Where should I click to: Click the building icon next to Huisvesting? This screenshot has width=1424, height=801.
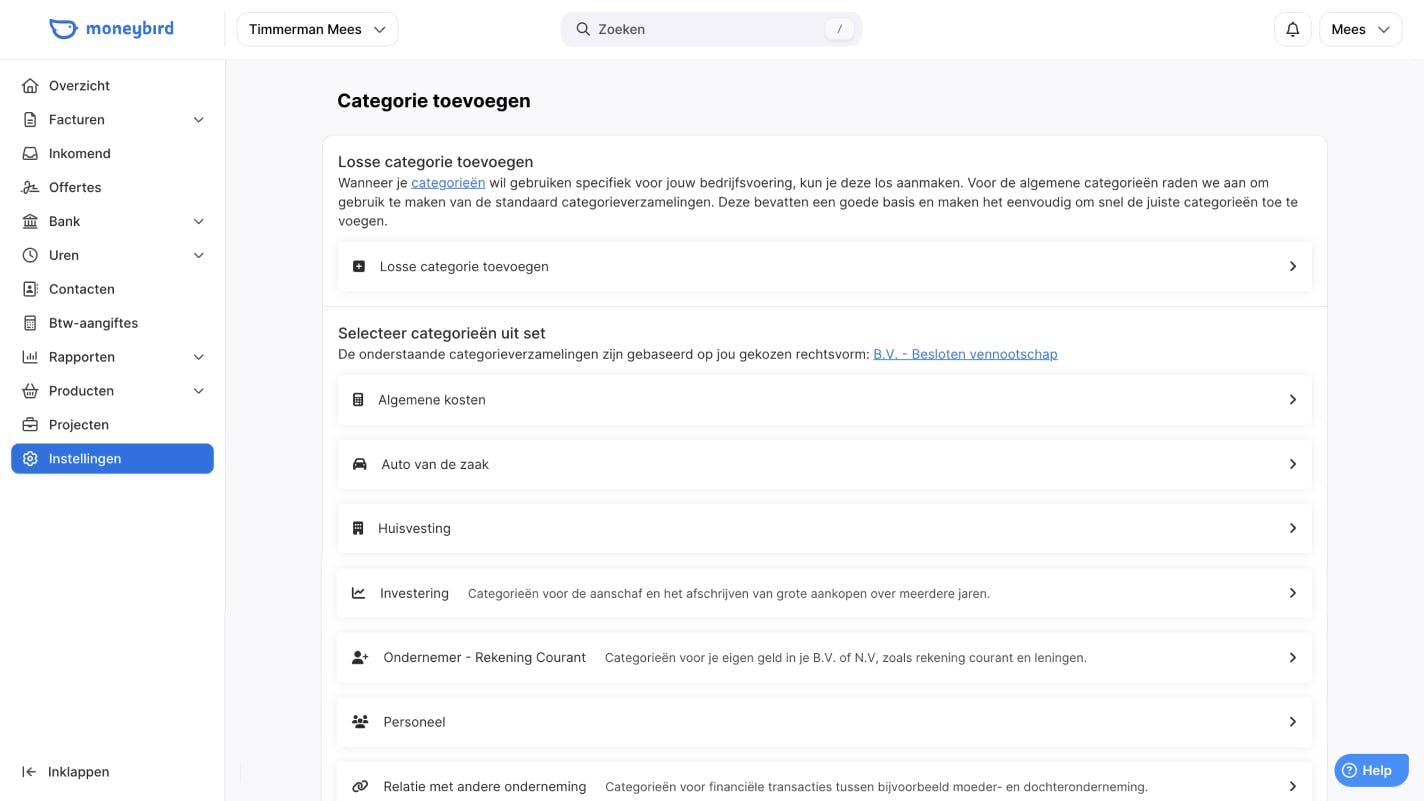(358, 528)
